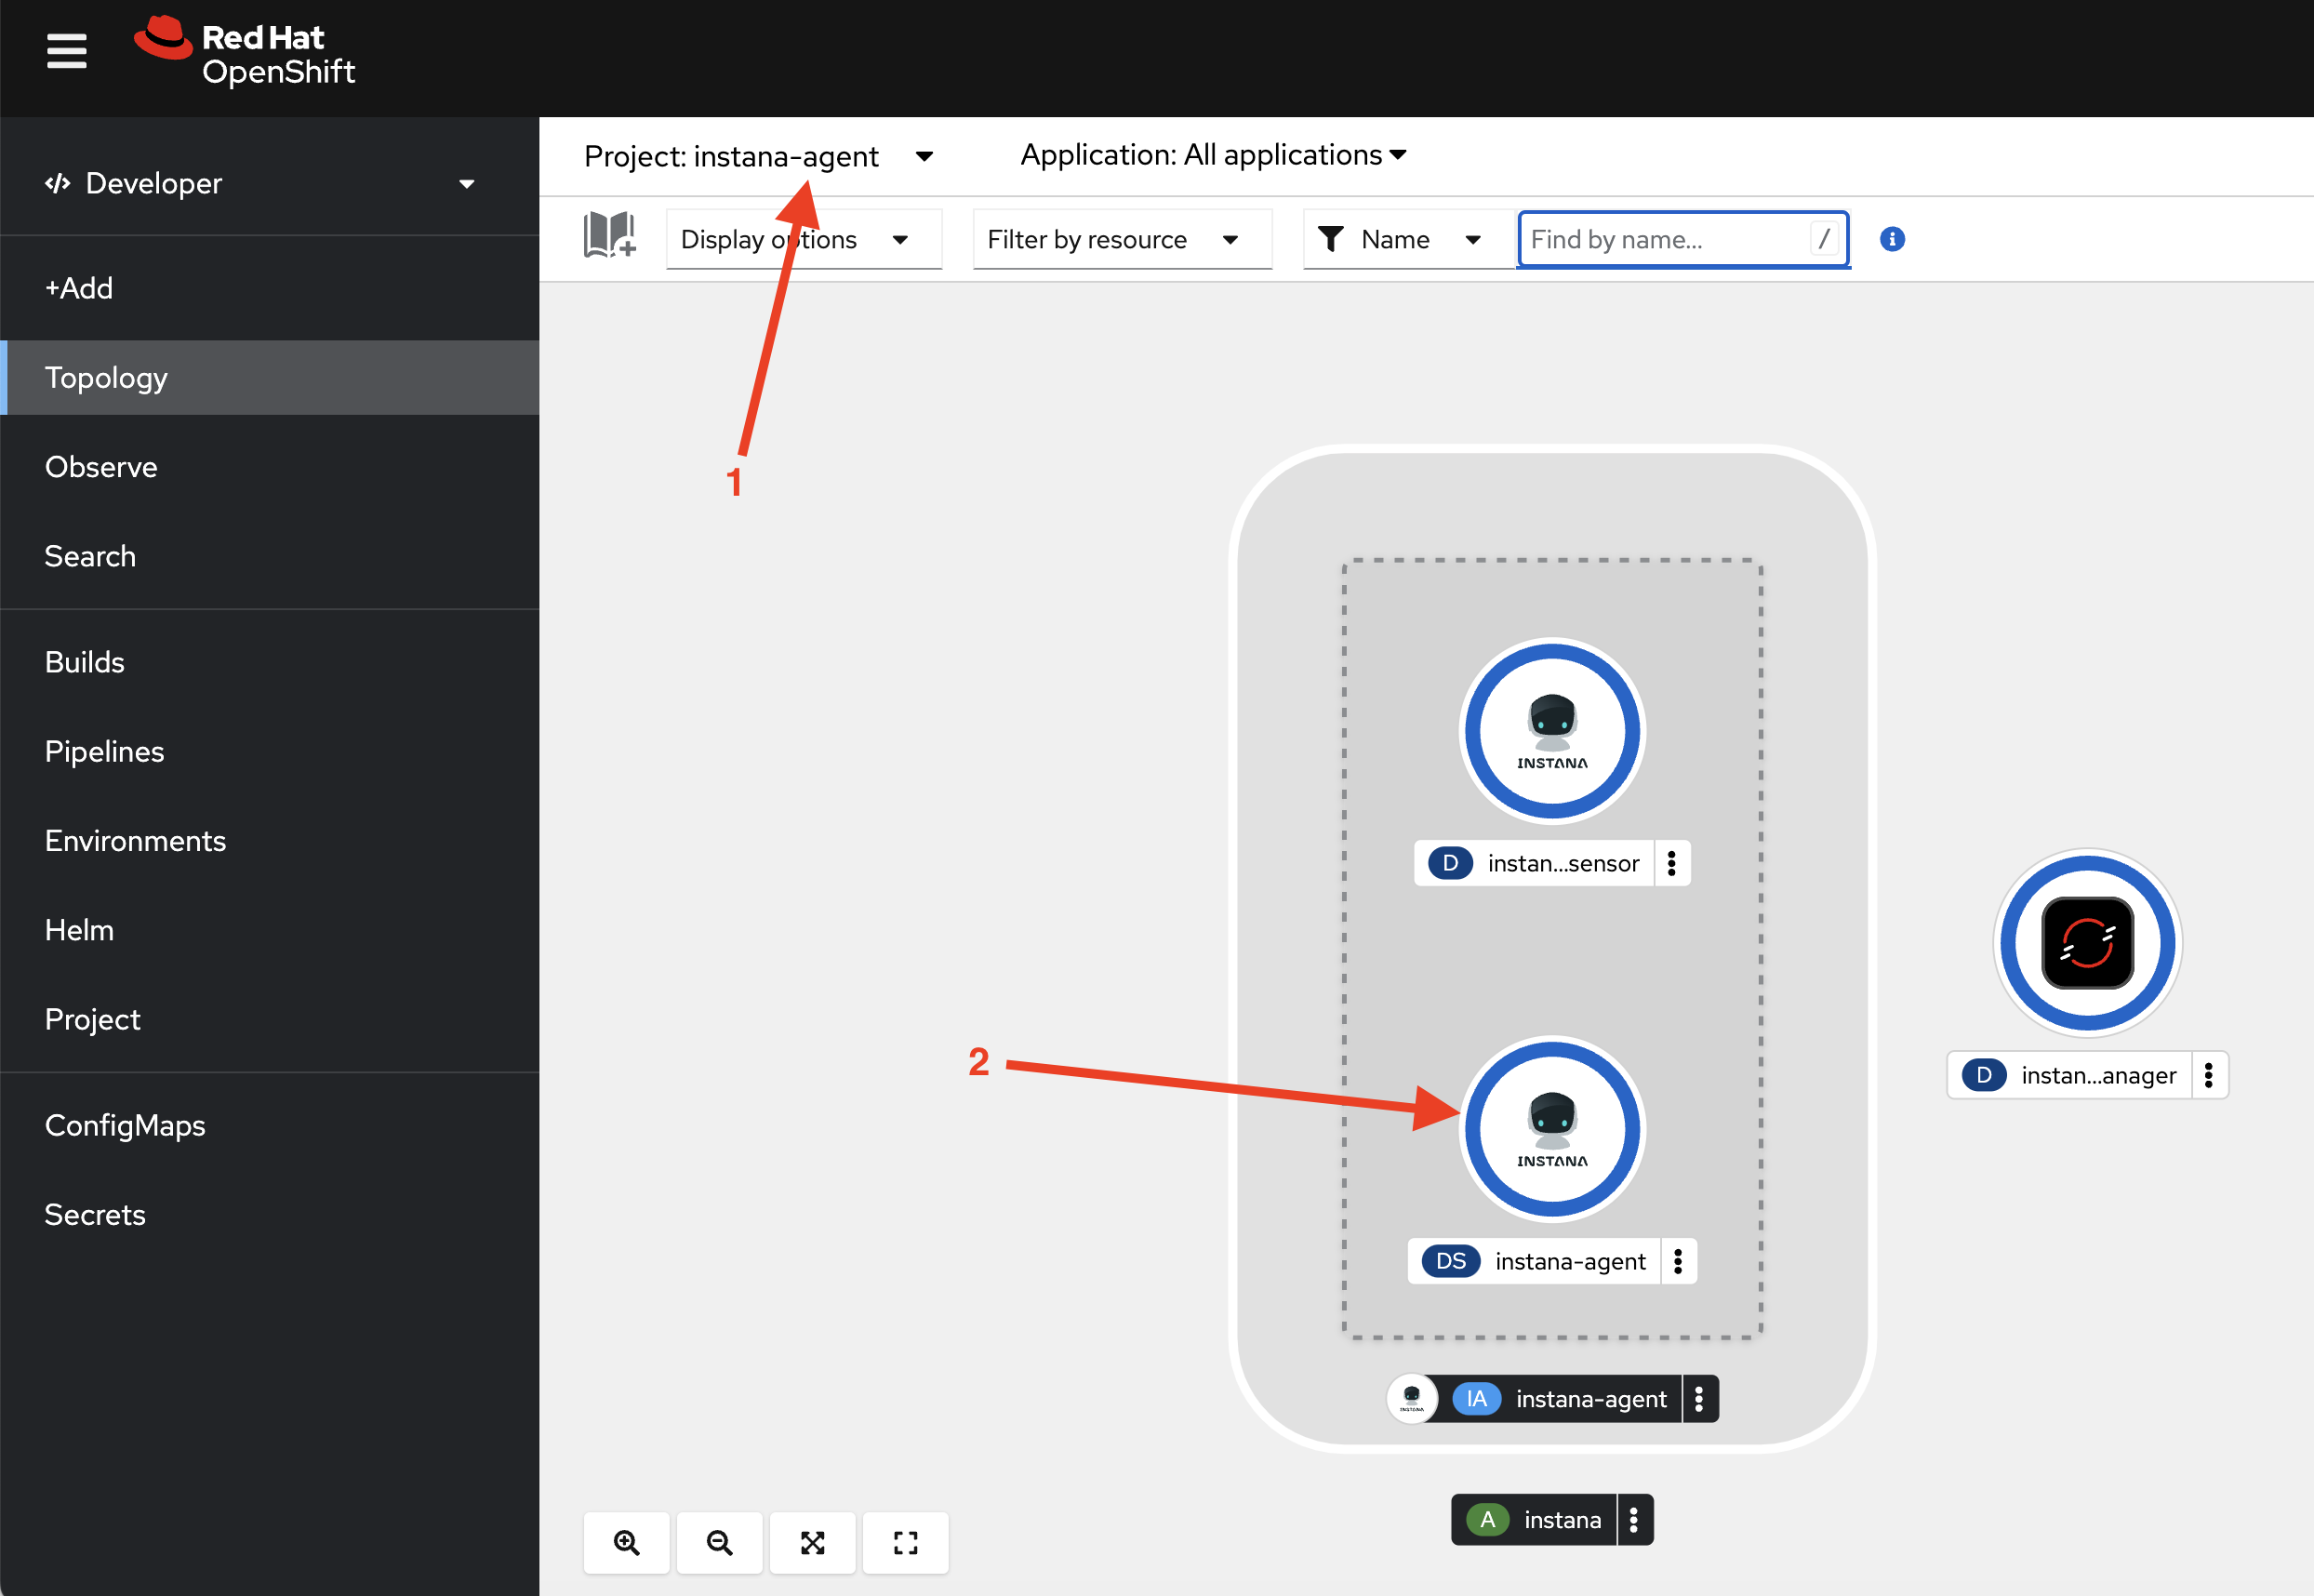This screenshot has height=1596, width=2314.
Task: Click the D badge on instan...anager
Action: 1984,1075
